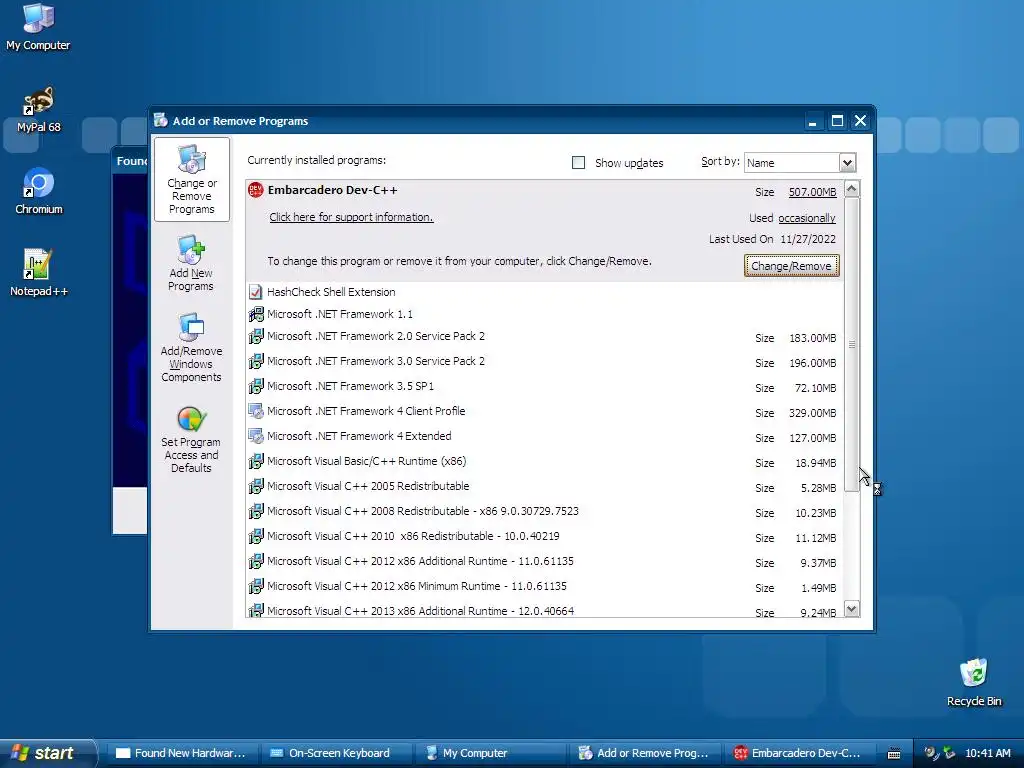The width and height of the screenshot is (1024, 768).
Task: Select the Recycle Bin icon
Action: coord(974,682)
